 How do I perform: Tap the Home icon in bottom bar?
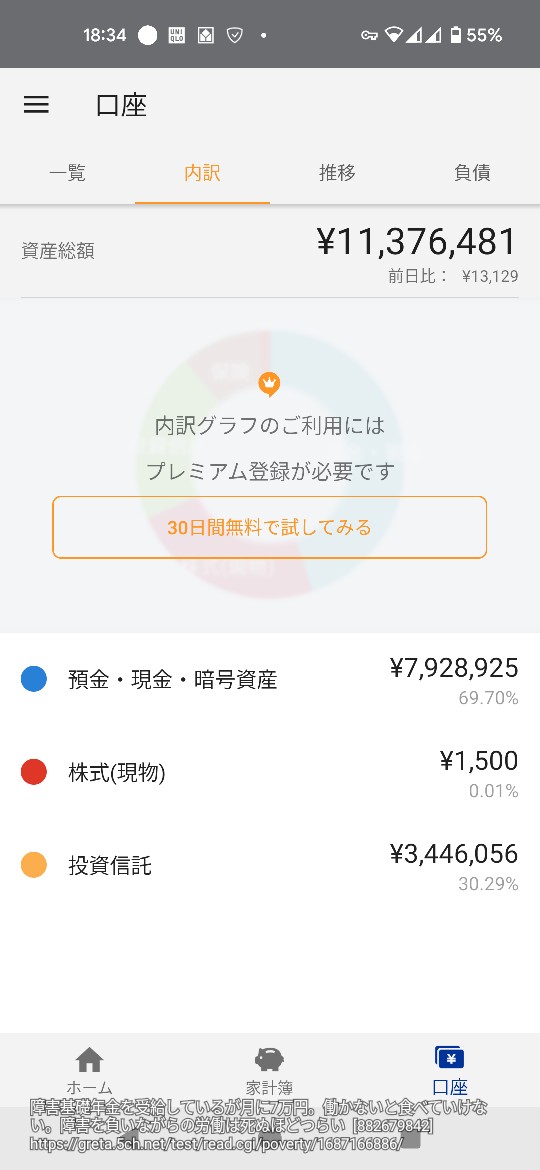[x=90, y=1060]
